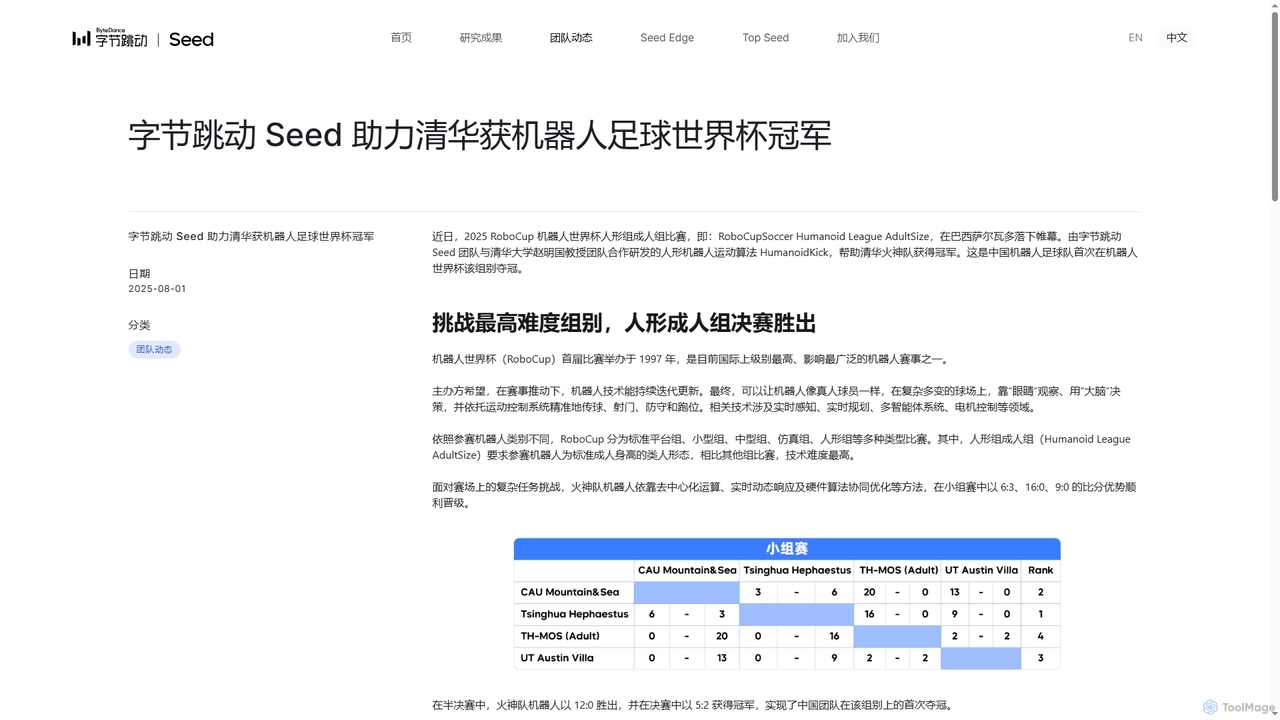Screen dimensions: 1280x720
Task: Click the page vertical scrollbar thumb
Action: coord(1274,105)
